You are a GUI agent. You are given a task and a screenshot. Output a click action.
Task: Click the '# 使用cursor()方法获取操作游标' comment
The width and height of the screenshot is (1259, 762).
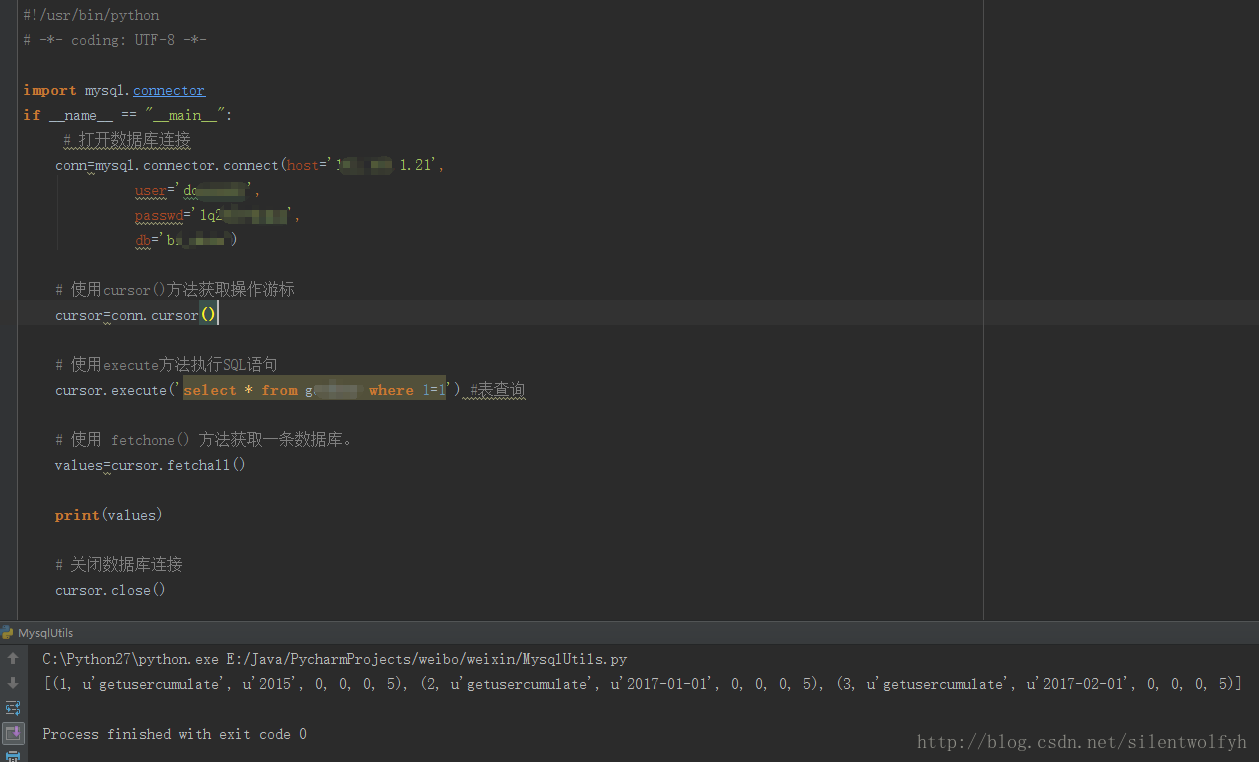tap(175, 290)
